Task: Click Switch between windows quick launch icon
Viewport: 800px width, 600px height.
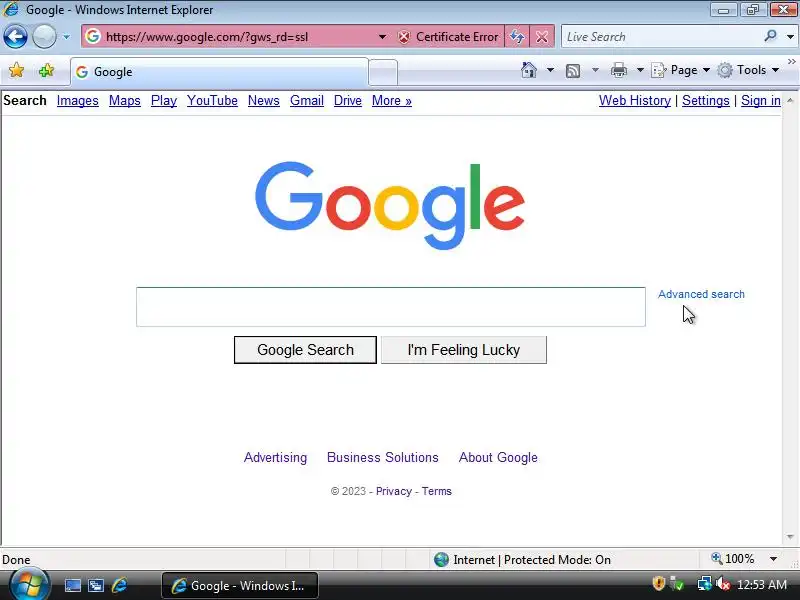Action: 95,585
